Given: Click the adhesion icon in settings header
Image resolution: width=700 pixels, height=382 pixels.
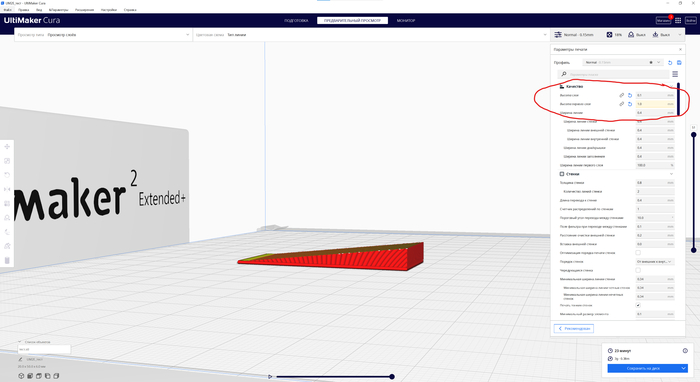Looking at the screenshot, I should 655,34.
